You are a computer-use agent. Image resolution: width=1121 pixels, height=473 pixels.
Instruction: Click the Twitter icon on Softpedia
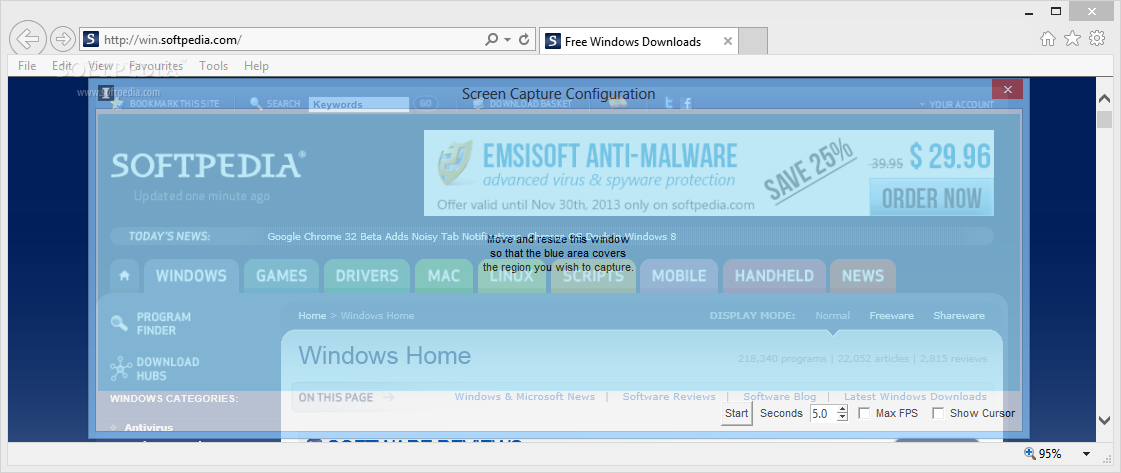coord(669,104)
